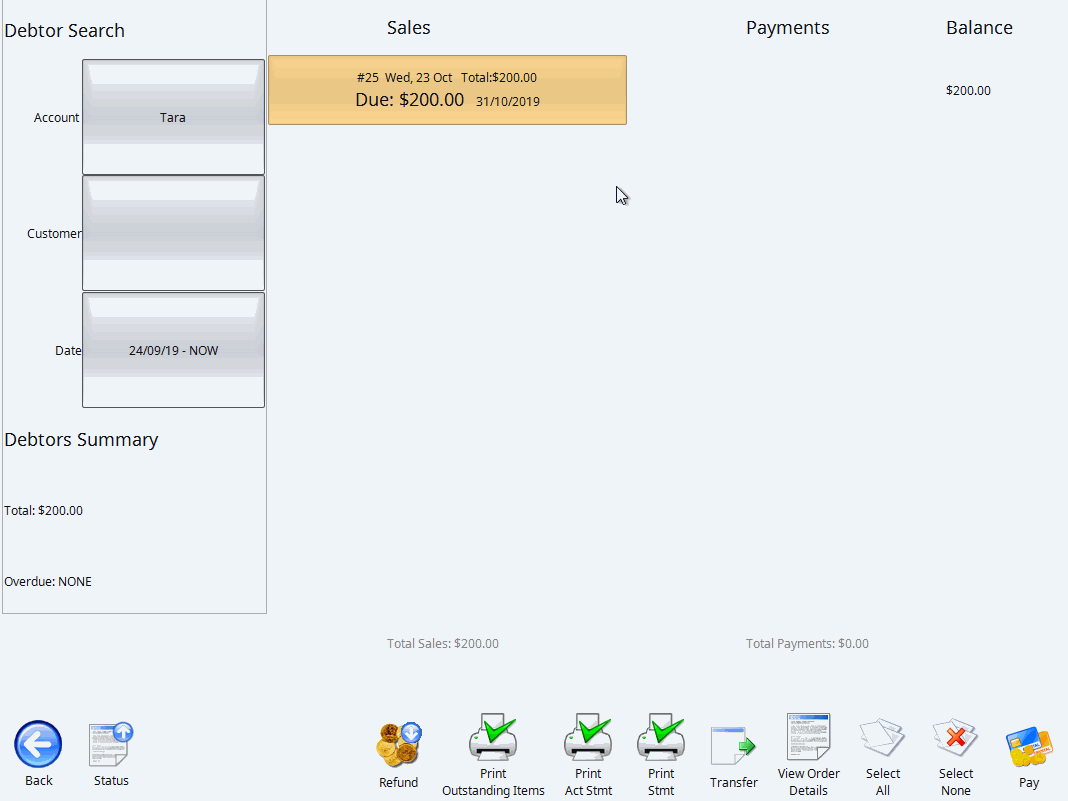The image size is (1068, 801).
Task: Open the Status screen
Action: [110, 740]
